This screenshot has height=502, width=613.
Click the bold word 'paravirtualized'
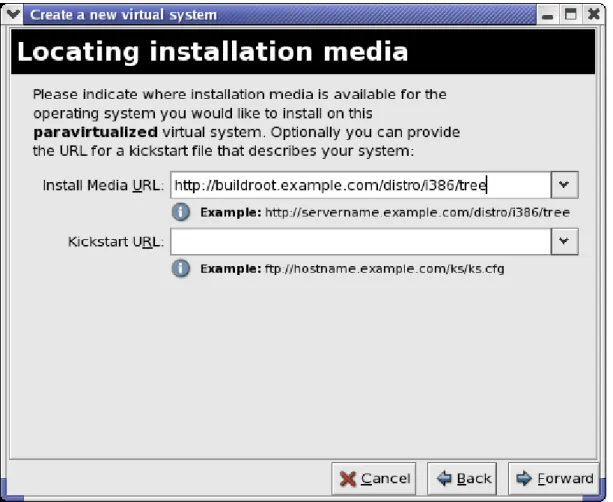tap(95, 132)
